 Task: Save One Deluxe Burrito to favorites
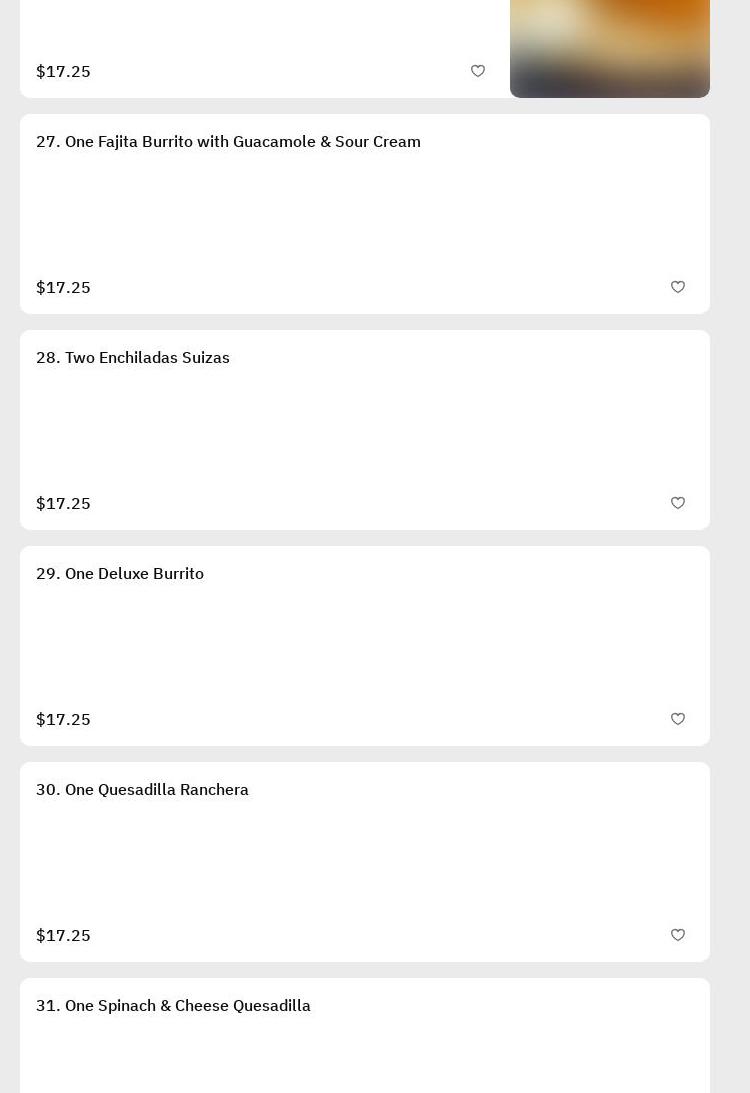click(x=678, y=719)
